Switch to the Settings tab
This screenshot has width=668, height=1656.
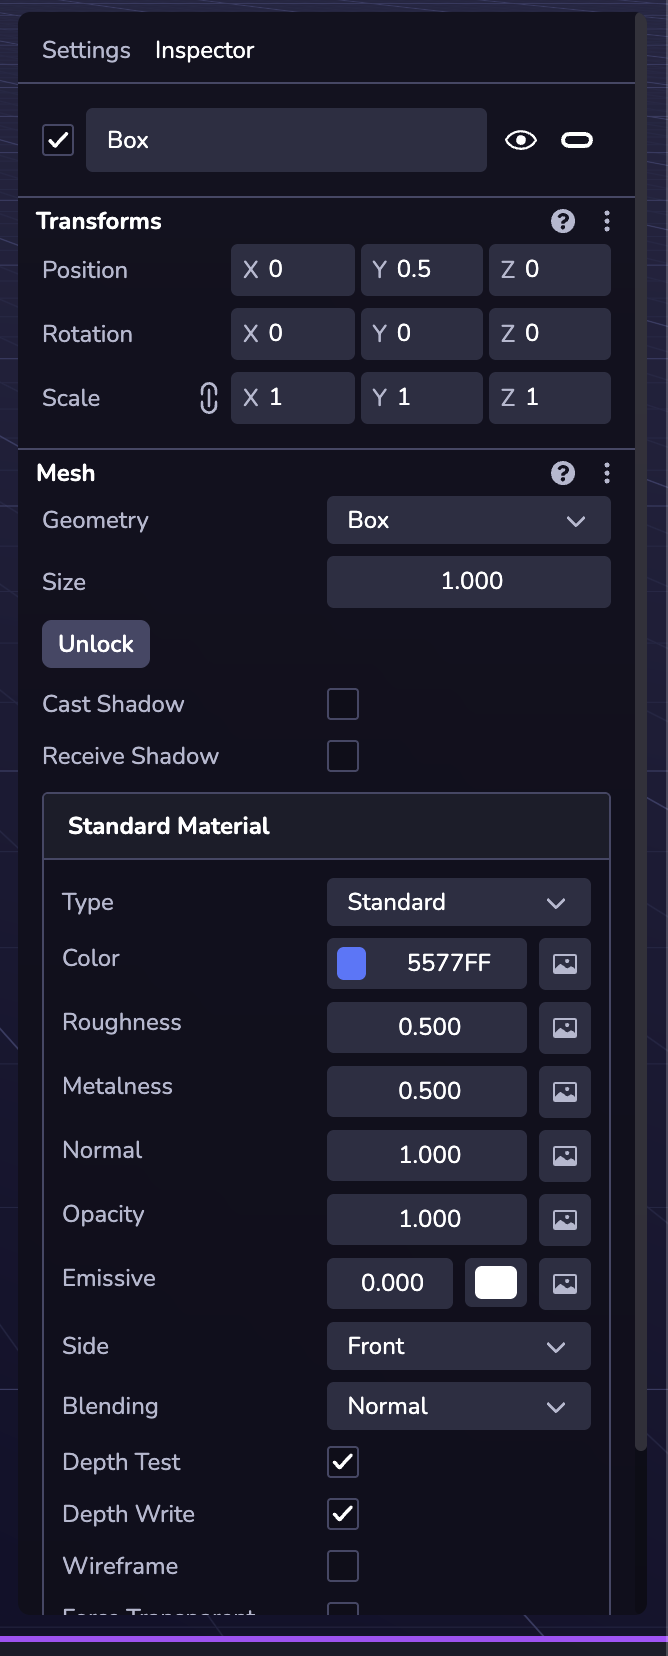pyautogui.click(x=86, y=50)
